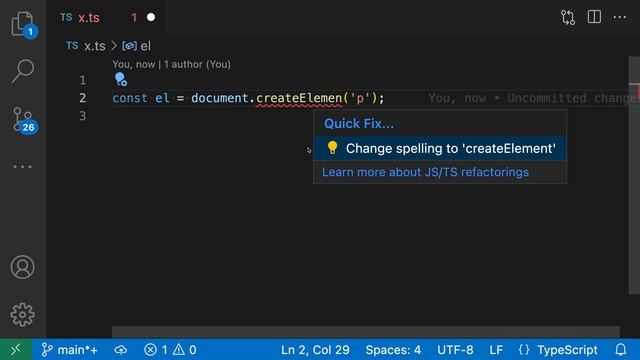Viewport: 640px width, 360px height.
Task: Click the TypeScript braces icon in status bar
Action: 524,350
